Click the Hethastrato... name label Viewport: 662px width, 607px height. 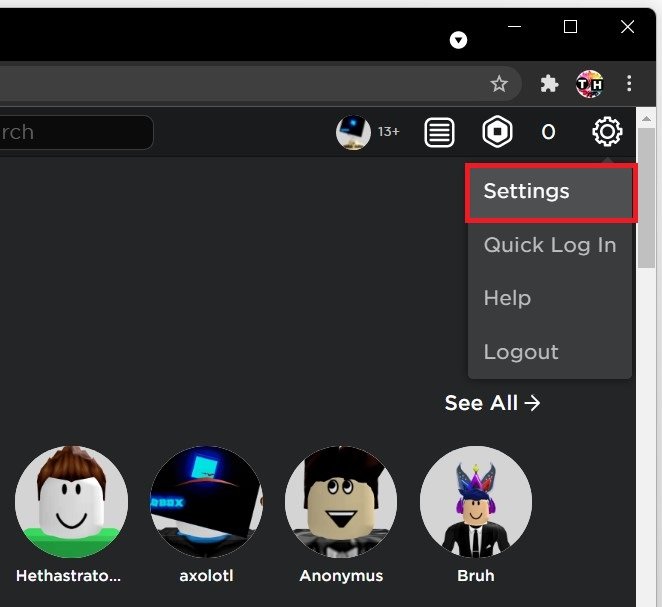[68, 576]
